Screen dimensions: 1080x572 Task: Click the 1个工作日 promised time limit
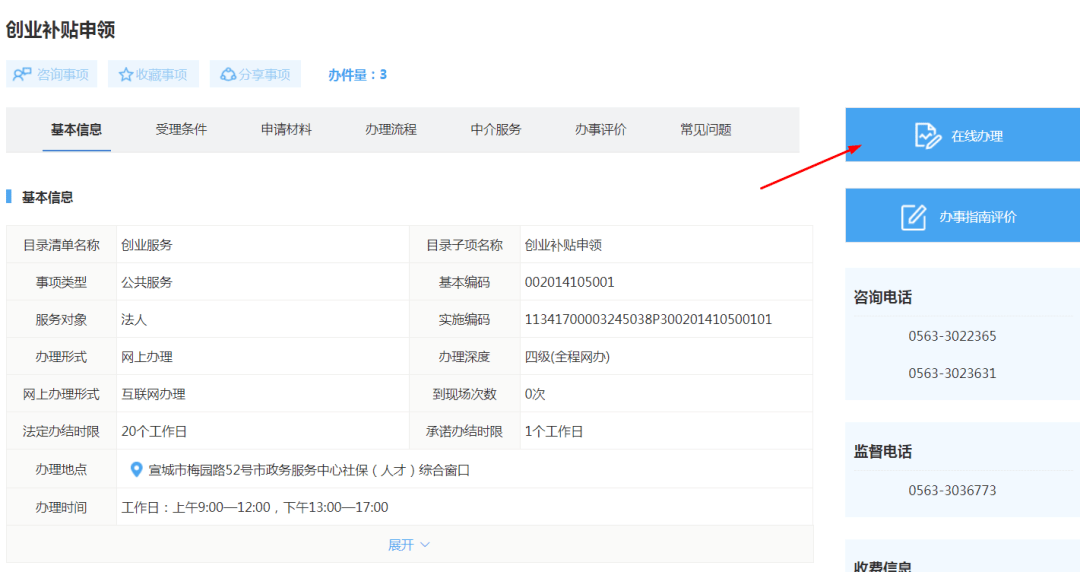click(554, 431)
